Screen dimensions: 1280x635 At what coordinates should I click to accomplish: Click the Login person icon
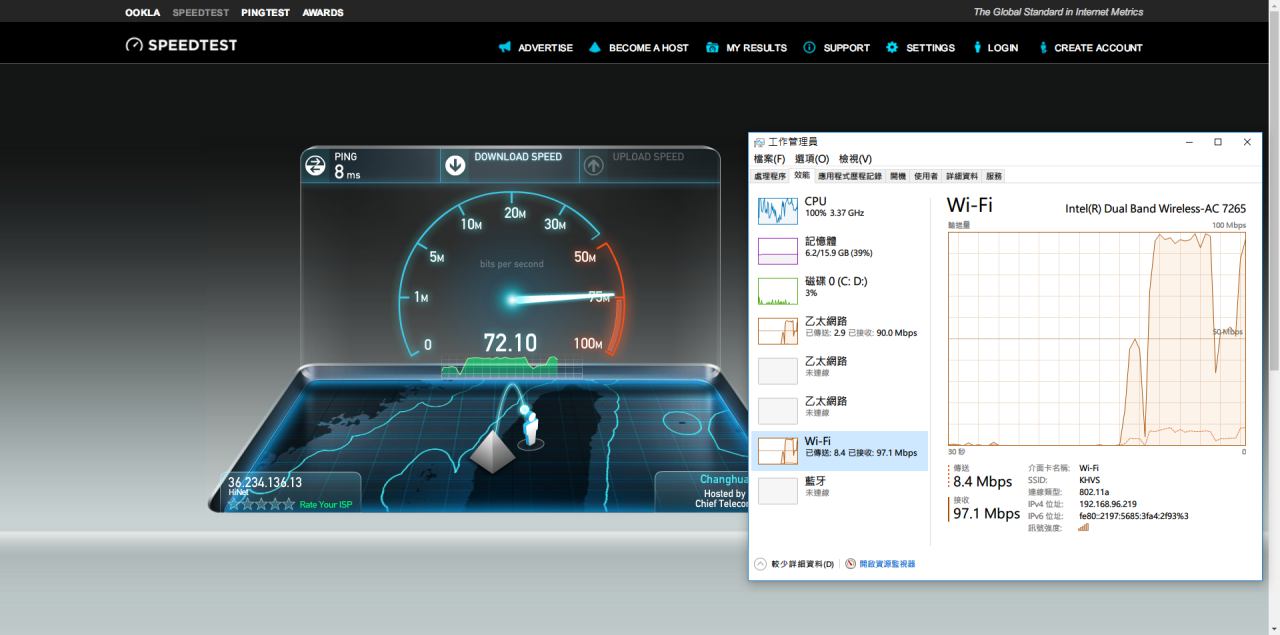coord(977,47)
